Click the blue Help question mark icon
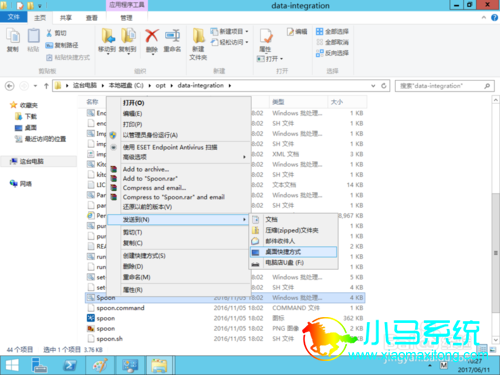500x375 pixels. (495, 18)
